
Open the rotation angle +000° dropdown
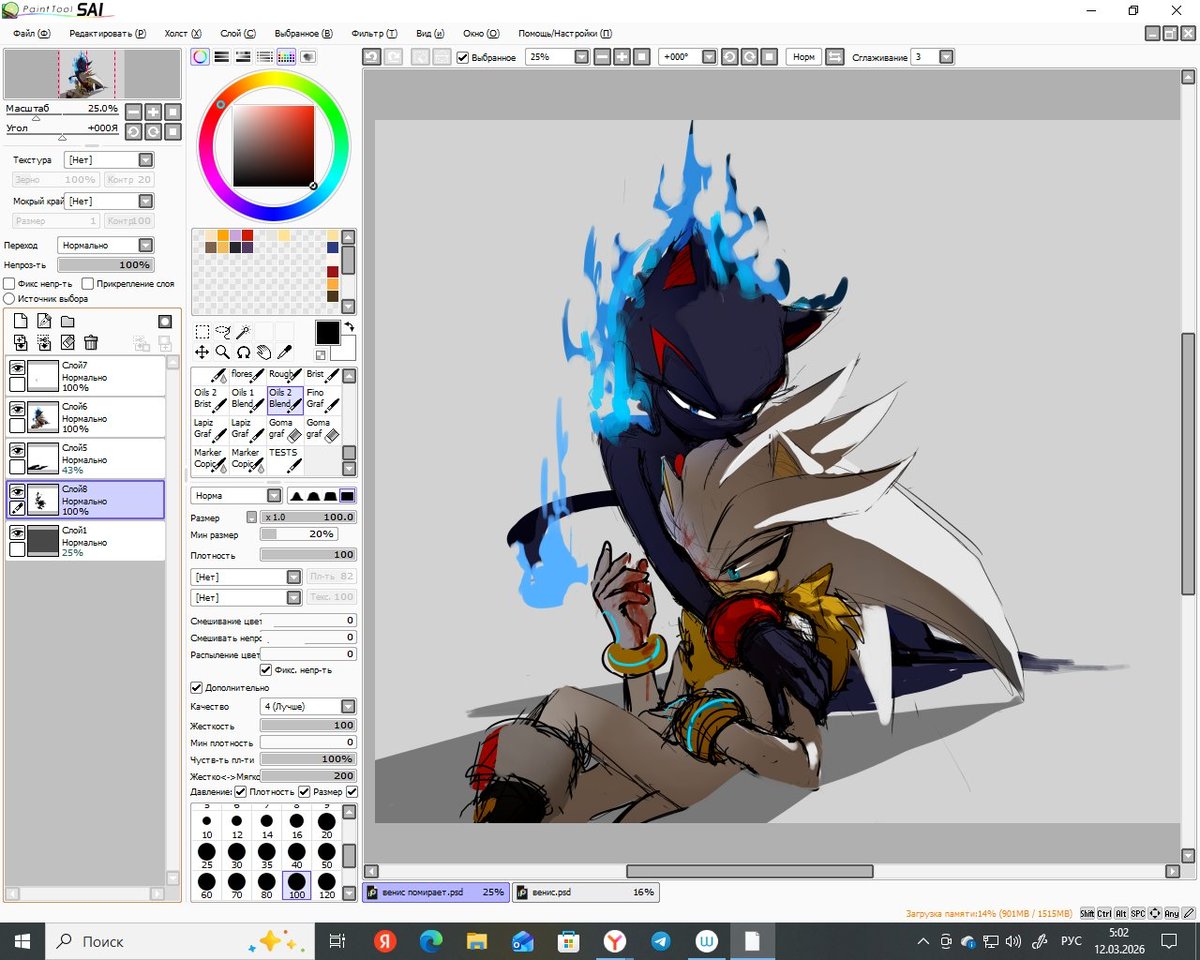pyautogui.click(x=687, y=57)
